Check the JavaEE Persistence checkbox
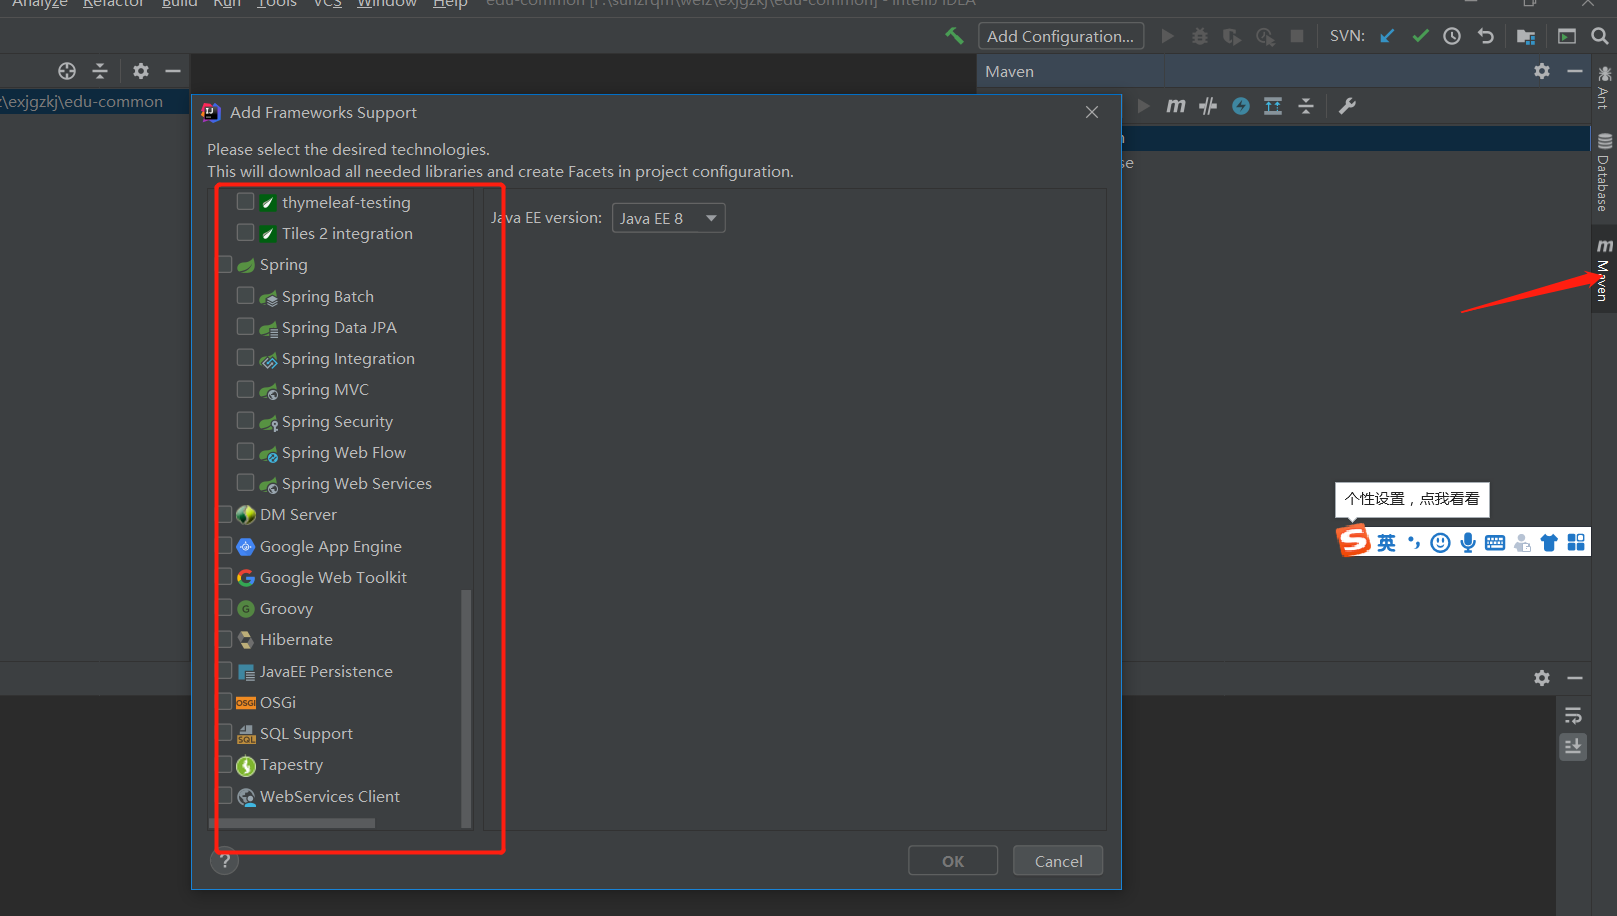 pos(224,671)
